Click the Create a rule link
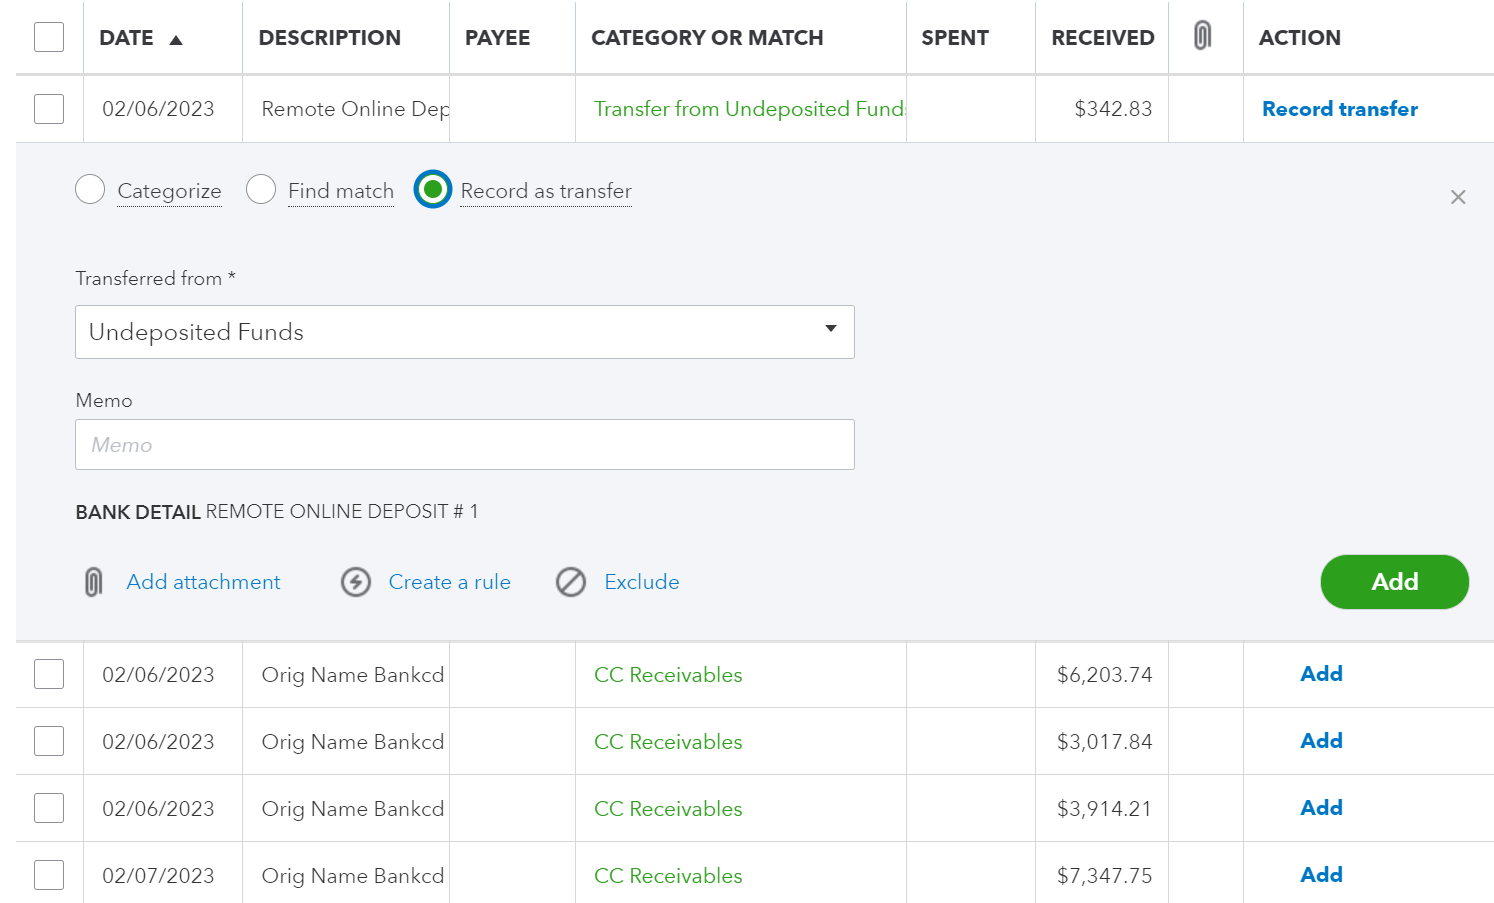 coord(450,582)
